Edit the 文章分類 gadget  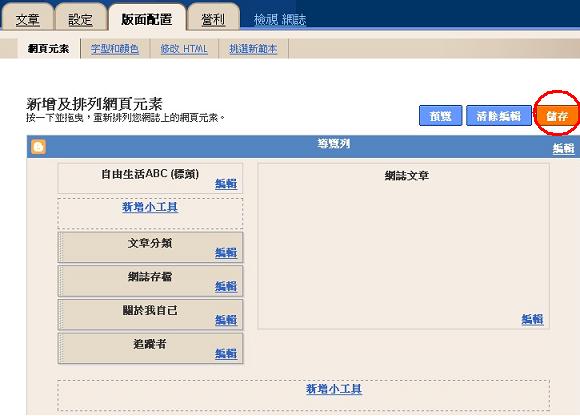click(226, 253)
